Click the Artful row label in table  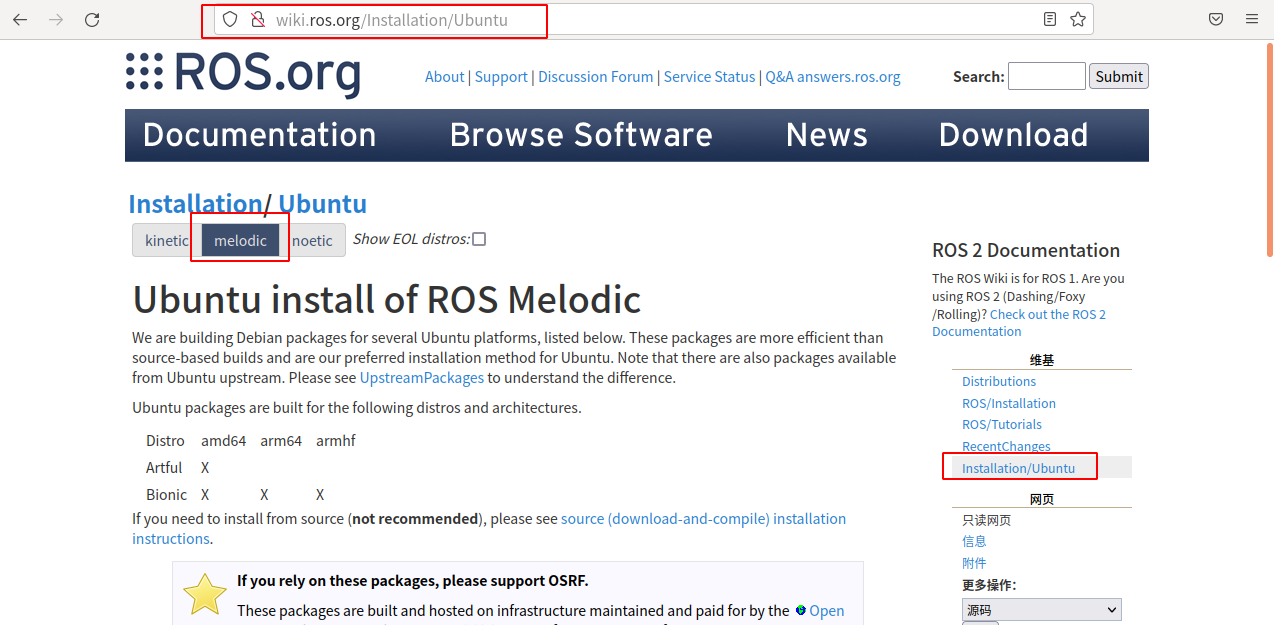click(164, 468)
